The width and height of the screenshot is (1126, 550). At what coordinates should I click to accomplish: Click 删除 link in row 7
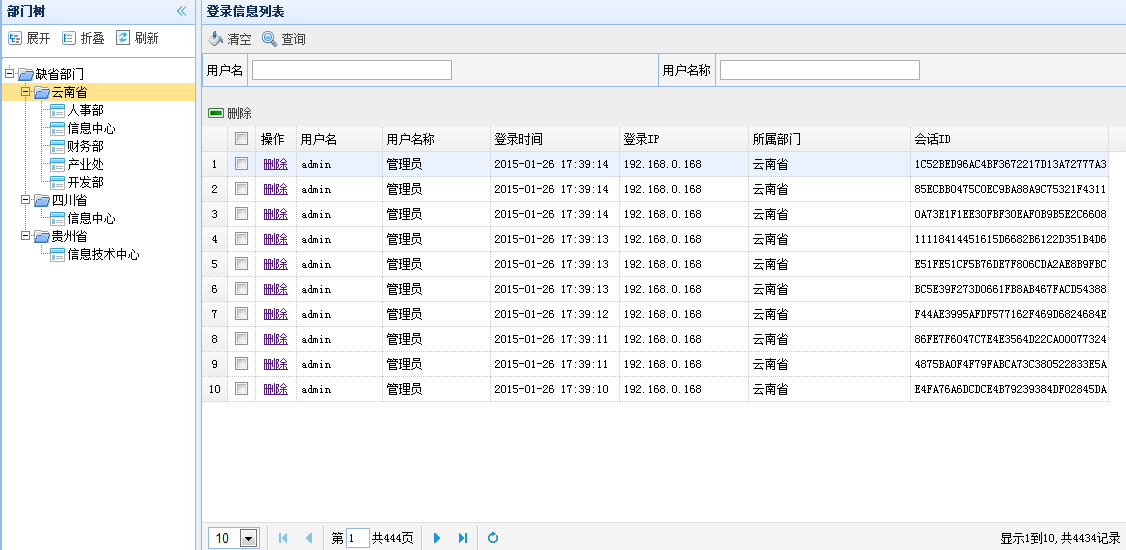pos(276,314)
